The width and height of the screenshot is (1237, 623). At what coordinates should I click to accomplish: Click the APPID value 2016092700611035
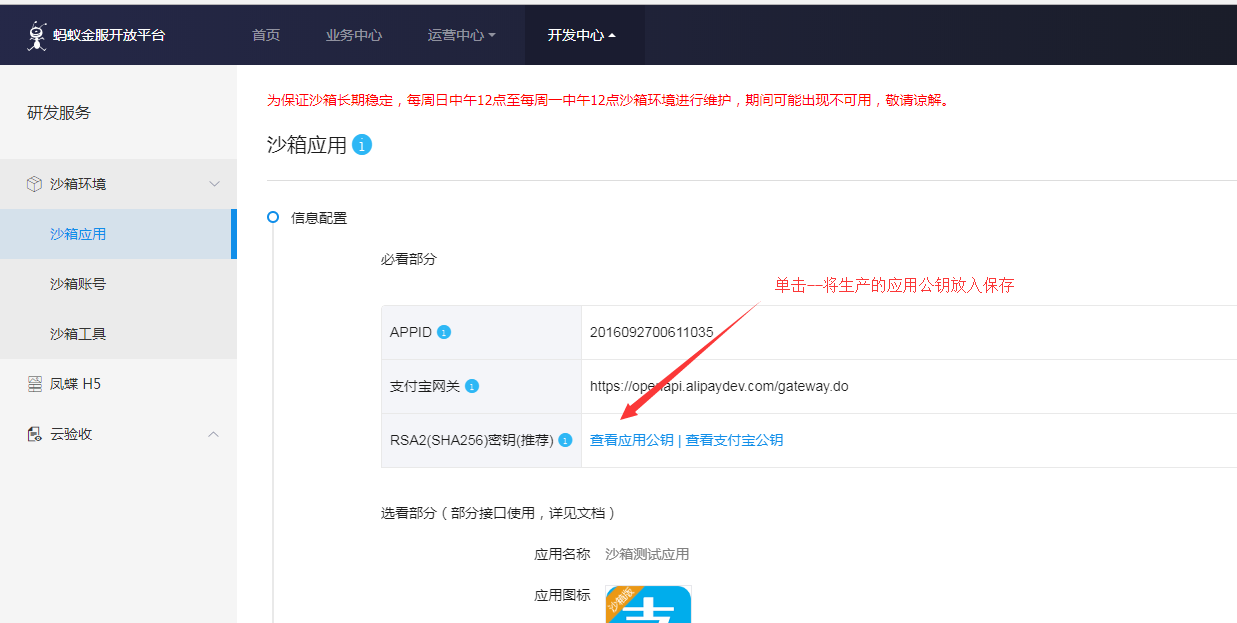(x=652, y=332)
